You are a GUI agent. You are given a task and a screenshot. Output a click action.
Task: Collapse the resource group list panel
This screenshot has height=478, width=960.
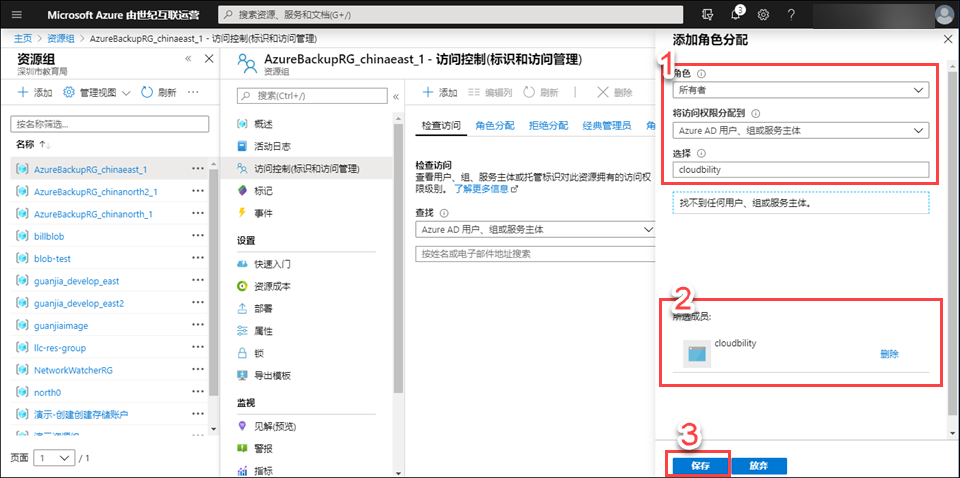[x=189, y=60]
